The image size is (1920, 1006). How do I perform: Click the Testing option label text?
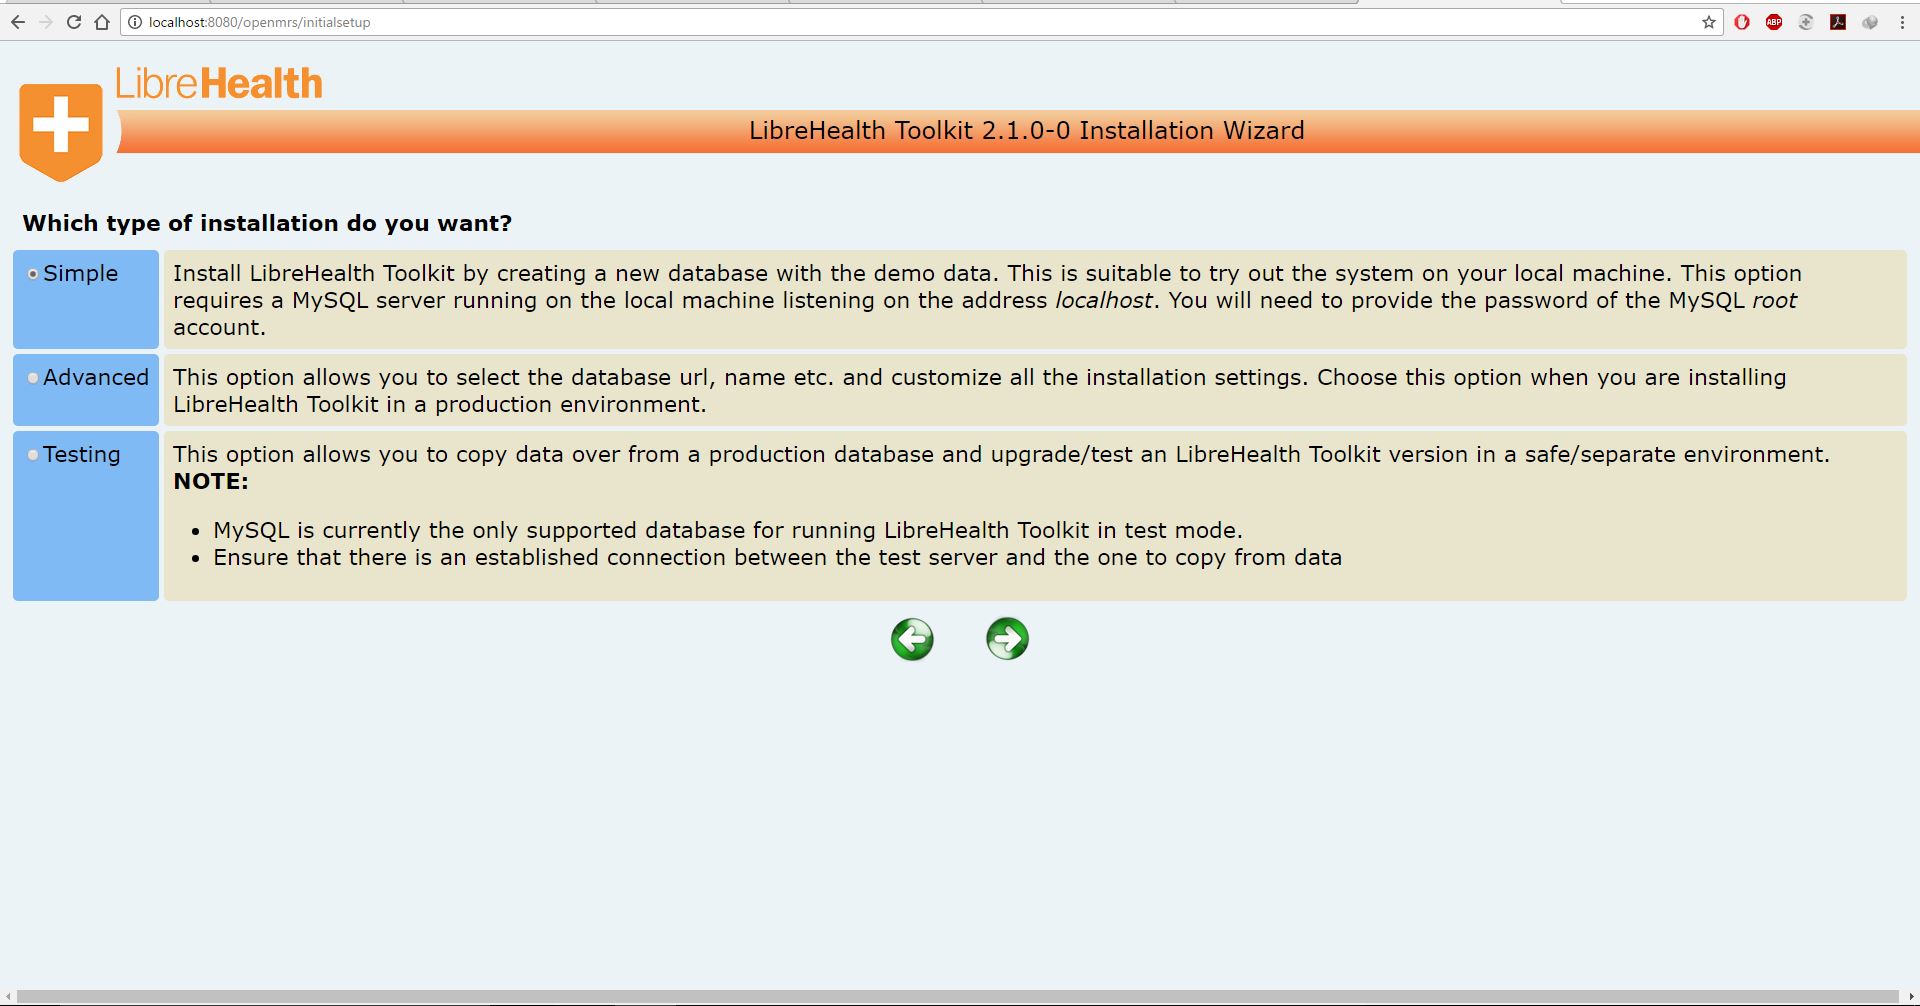[81, 455]
